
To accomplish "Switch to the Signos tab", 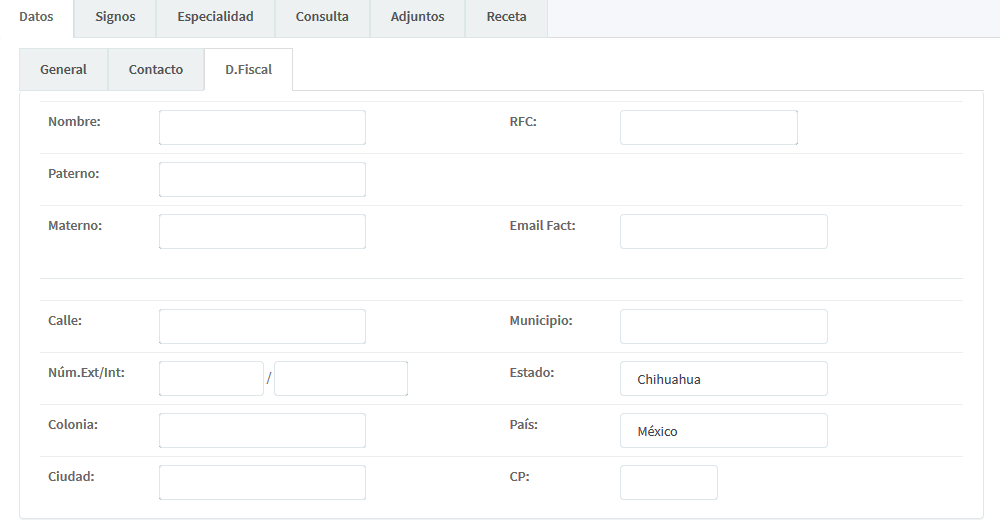I will coord(115,17).
